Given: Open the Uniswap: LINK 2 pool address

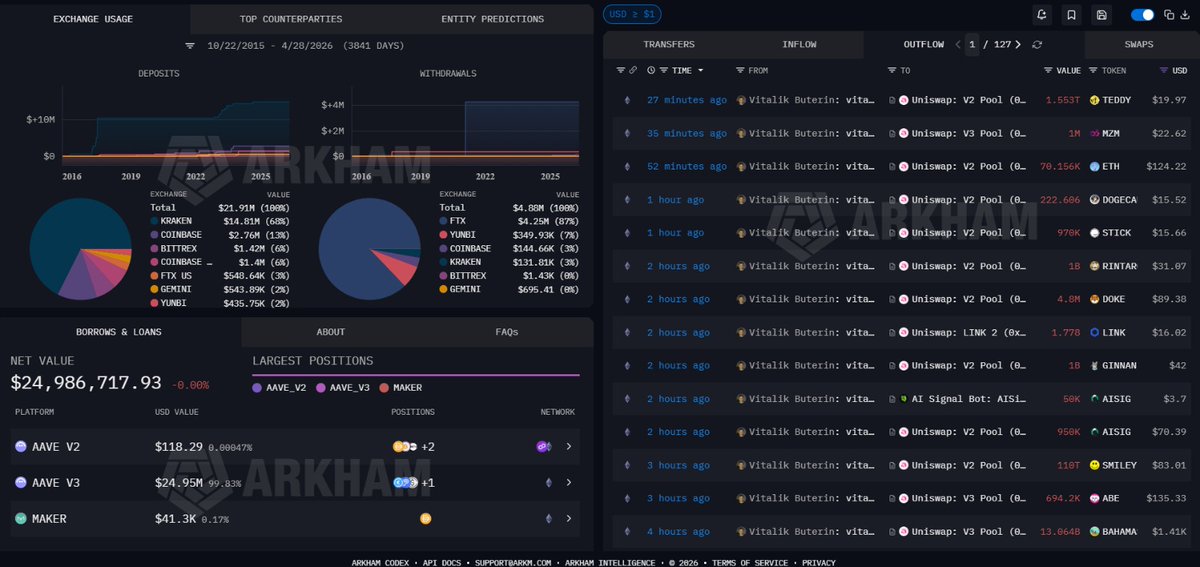Looking at the screenshot, I should tap(967, 332).
